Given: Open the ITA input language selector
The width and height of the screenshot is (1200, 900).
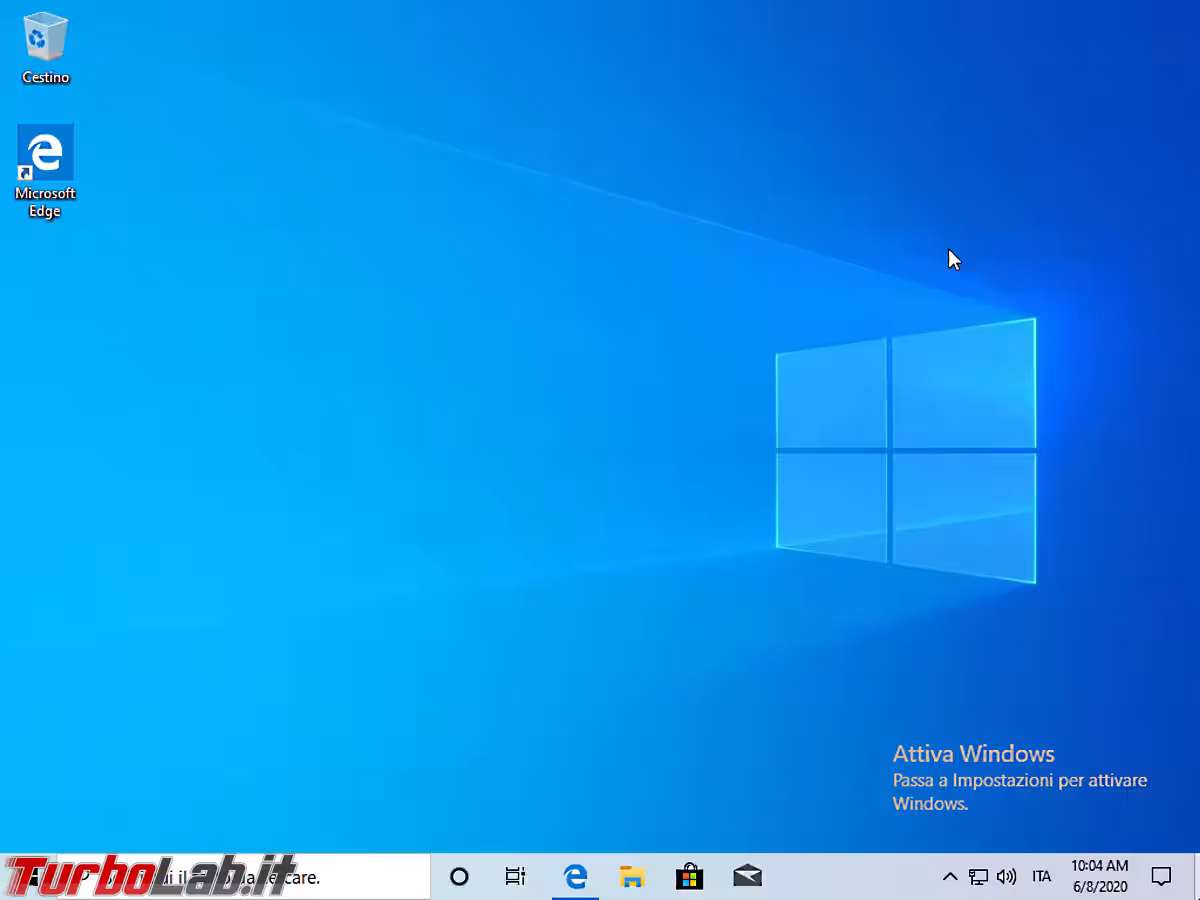Looking at the screenshot, I should tap(1041, 877).
